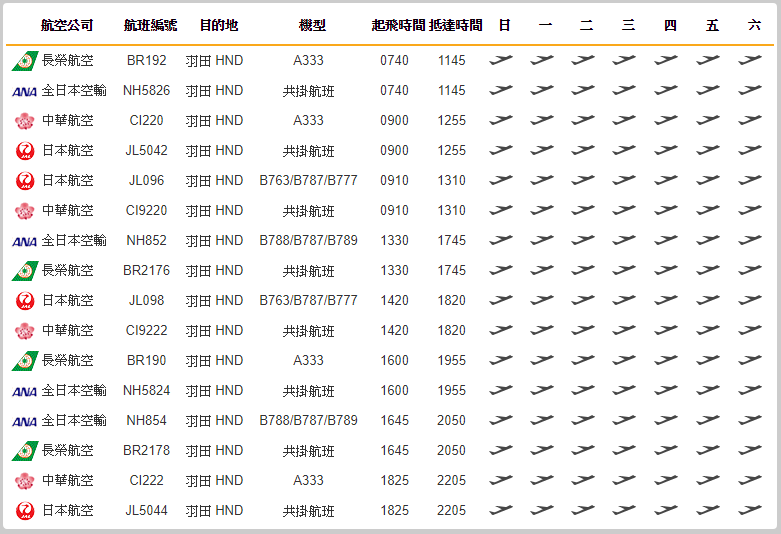Select flight number JL096
Viewport: 781px width, 534px height.
click(x=146, y=180)
